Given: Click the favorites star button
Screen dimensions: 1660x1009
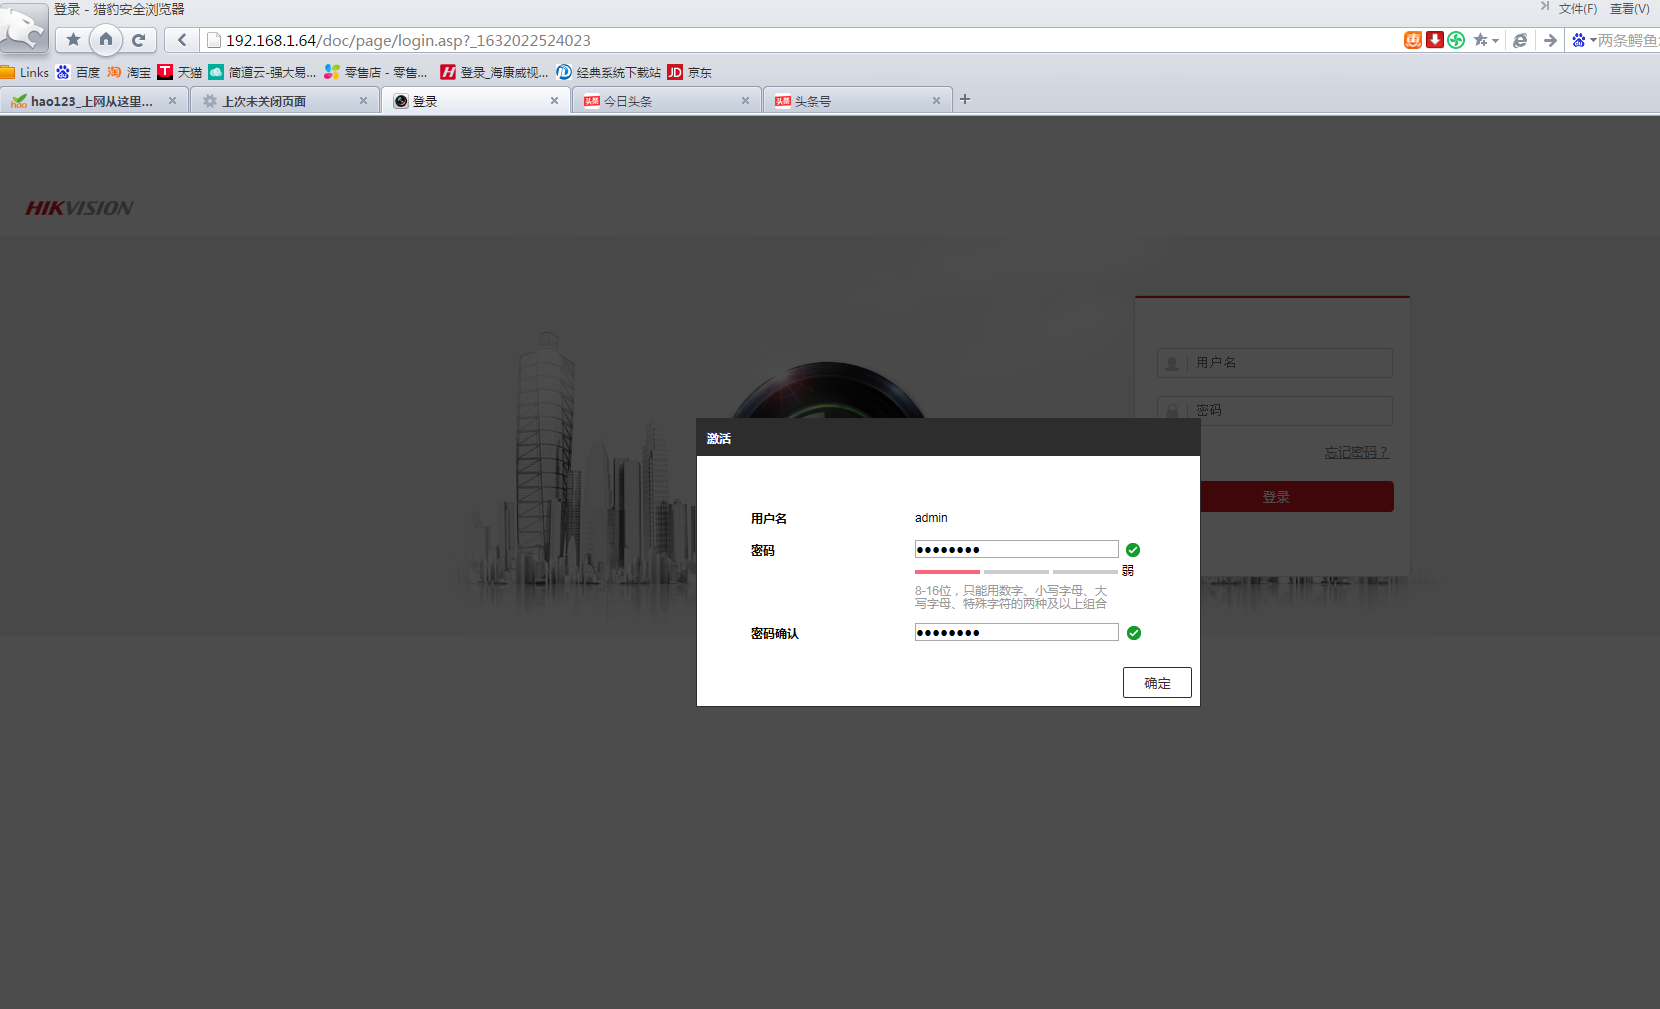Looking at the screenshot, I should (73, 40).
